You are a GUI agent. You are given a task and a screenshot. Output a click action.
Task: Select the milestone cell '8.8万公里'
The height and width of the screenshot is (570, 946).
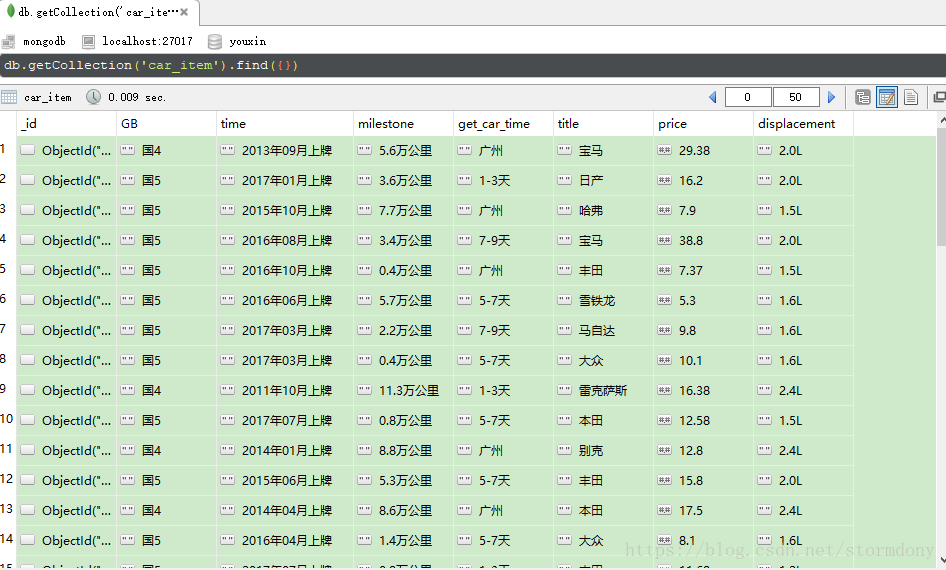point(403,451)
